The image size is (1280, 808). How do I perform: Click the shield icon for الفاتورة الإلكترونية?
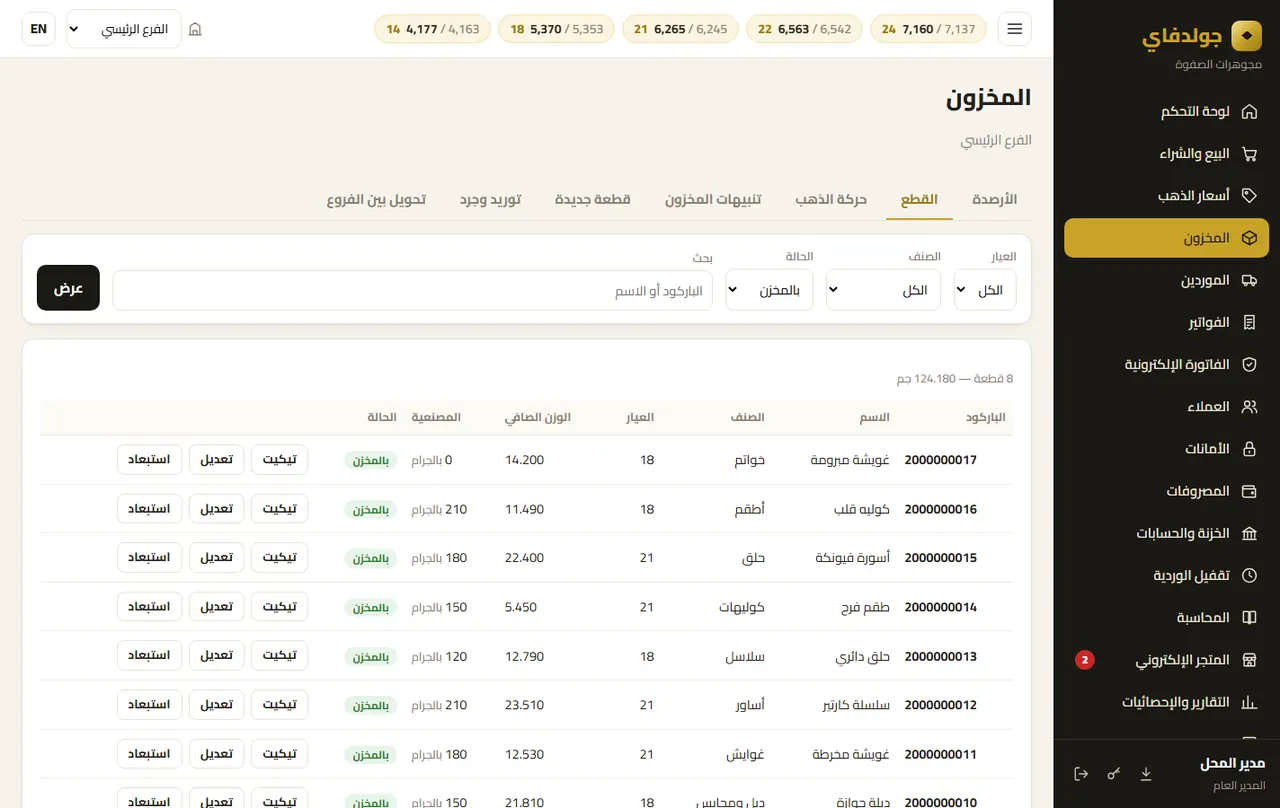1249,365
